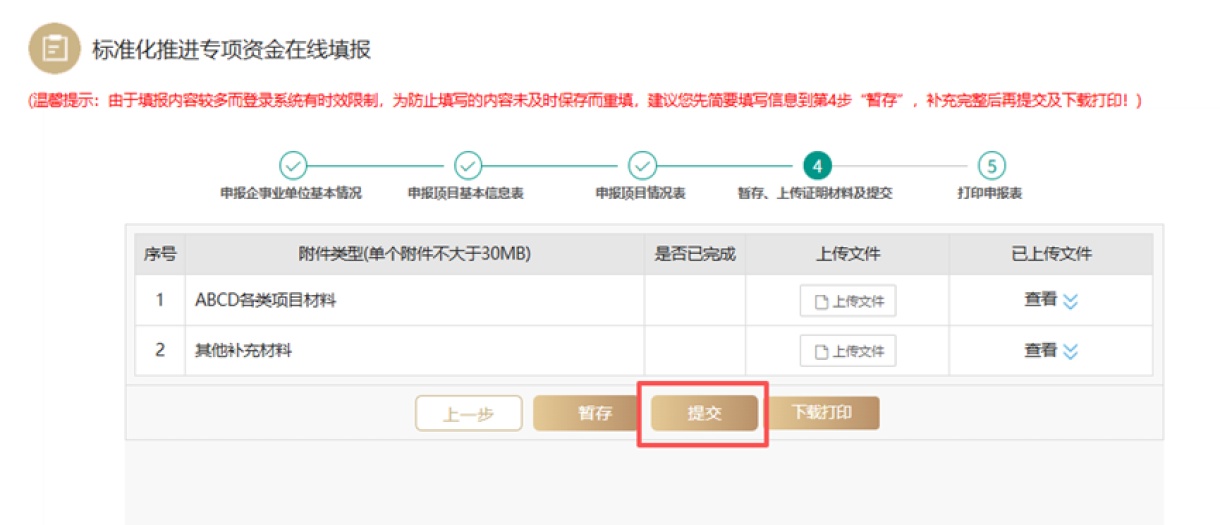The width and height of the screenshot is (1220, 525).
Task: Click the second step's checkmark circle
Action: (x=468, y=165)
